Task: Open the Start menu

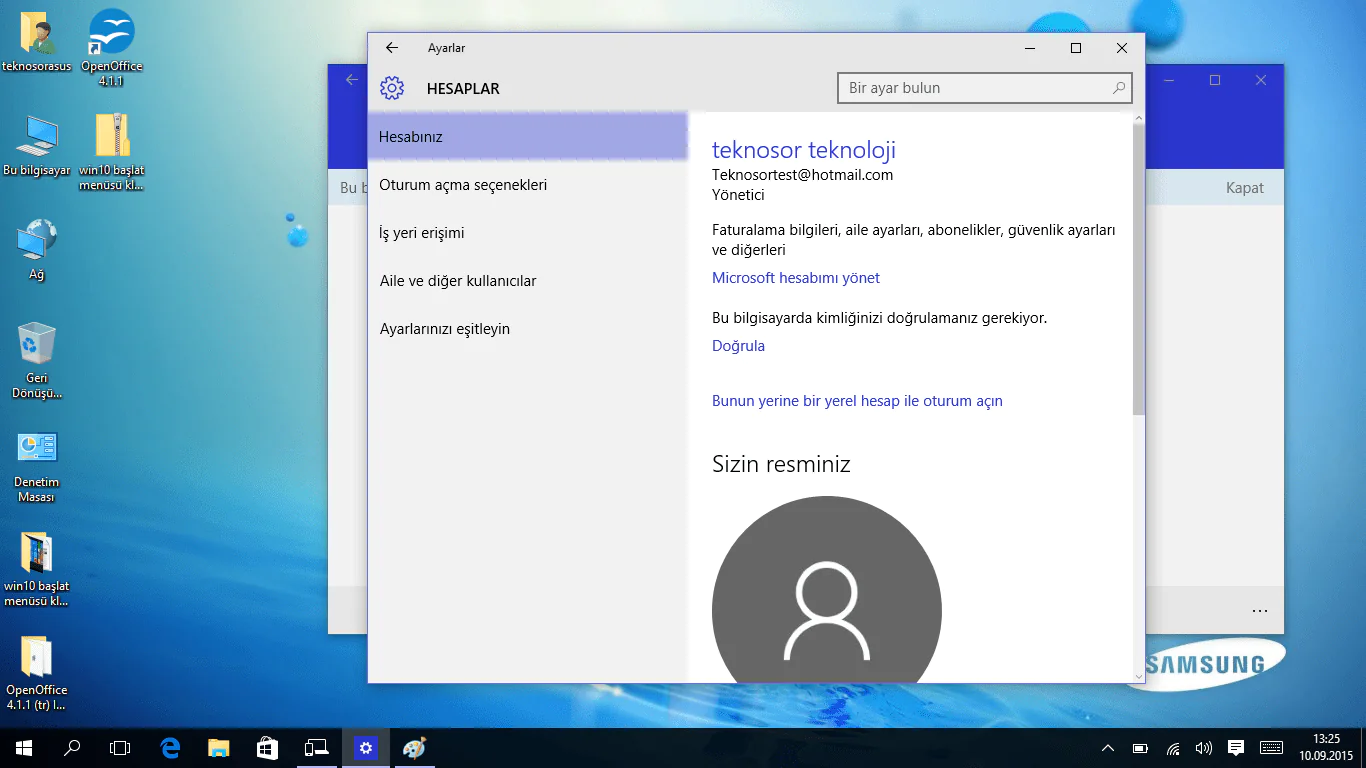Action: point(21,747)
